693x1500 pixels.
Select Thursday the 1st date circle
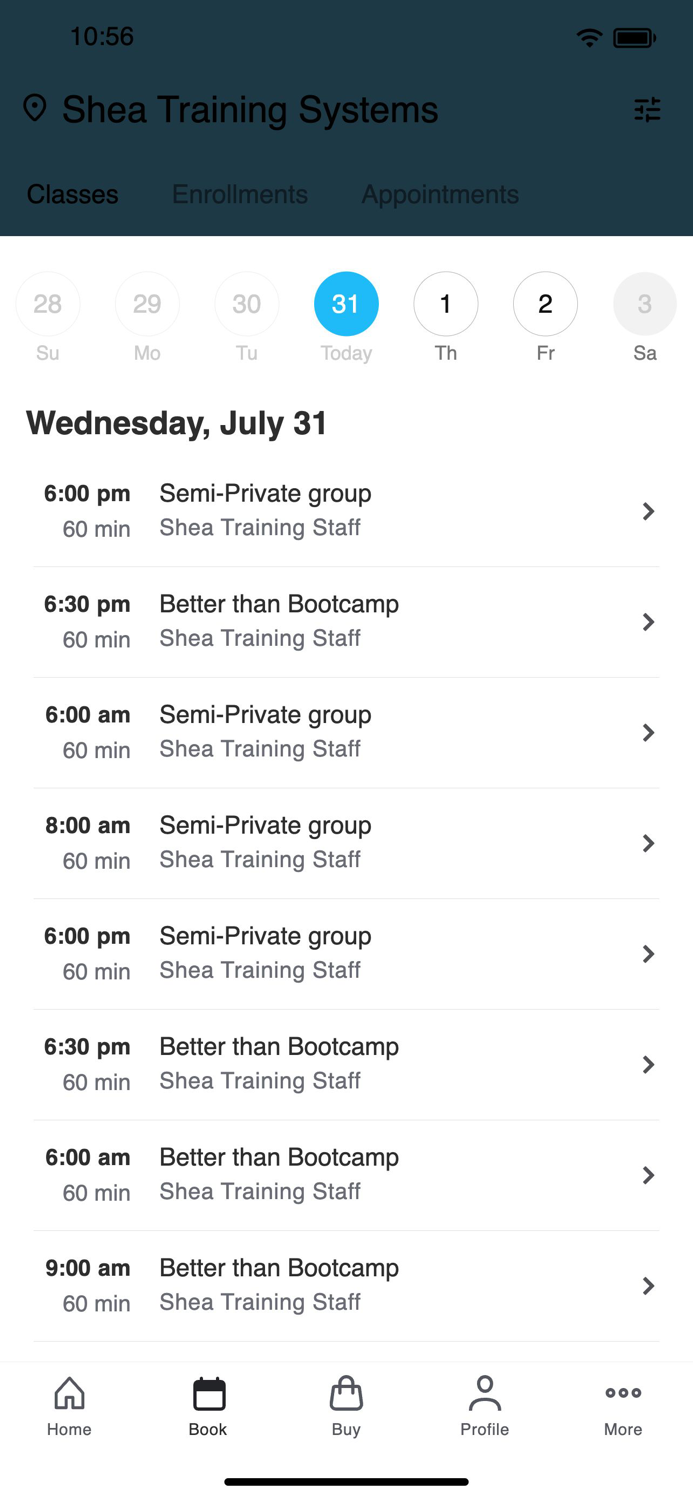click(446, 303)
